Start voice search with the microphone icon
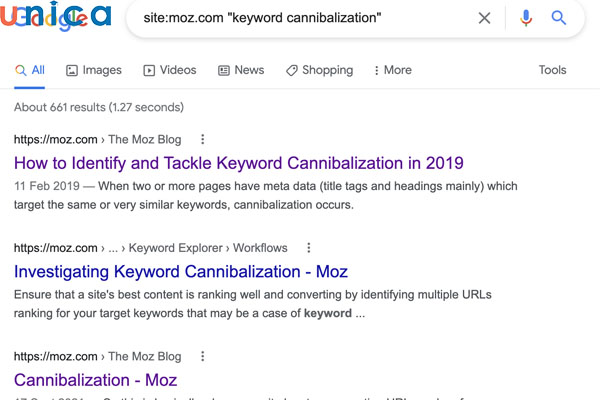Screen dimensions: 600x400 (527, 18)
